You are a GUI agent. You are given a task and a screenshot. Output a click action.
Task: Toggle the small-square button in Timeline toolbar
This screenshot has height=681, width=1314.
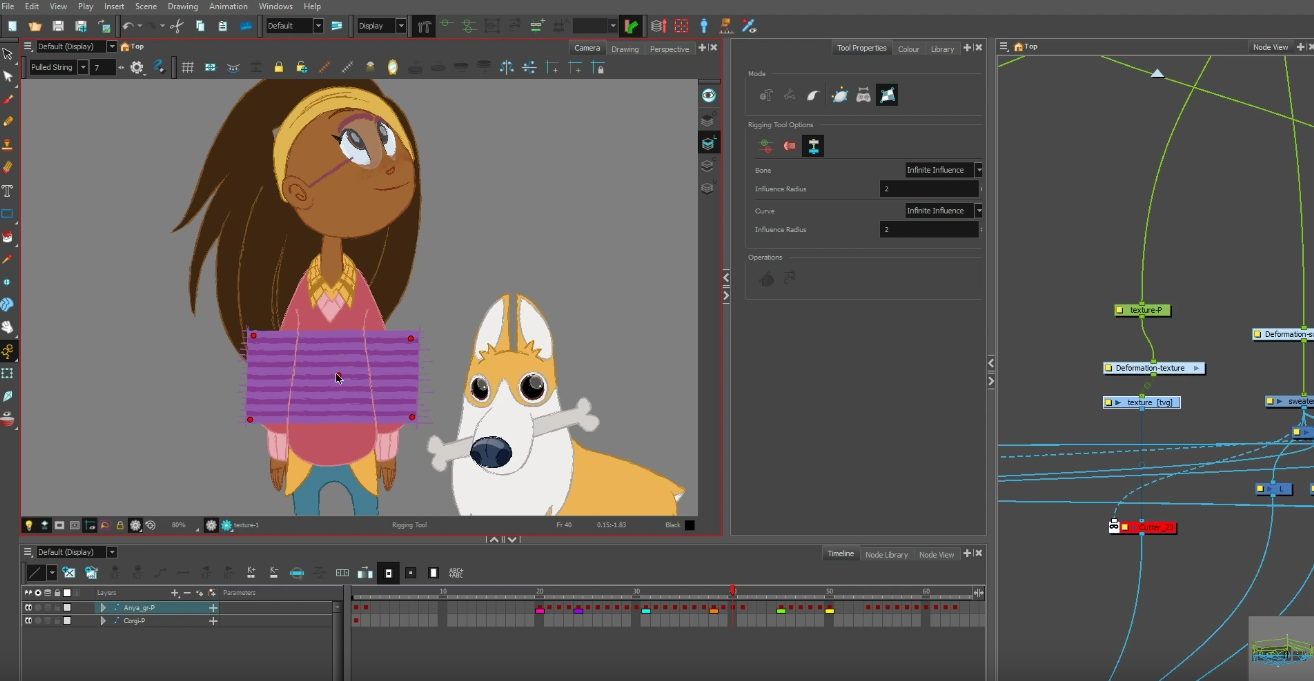pos(411,573)
